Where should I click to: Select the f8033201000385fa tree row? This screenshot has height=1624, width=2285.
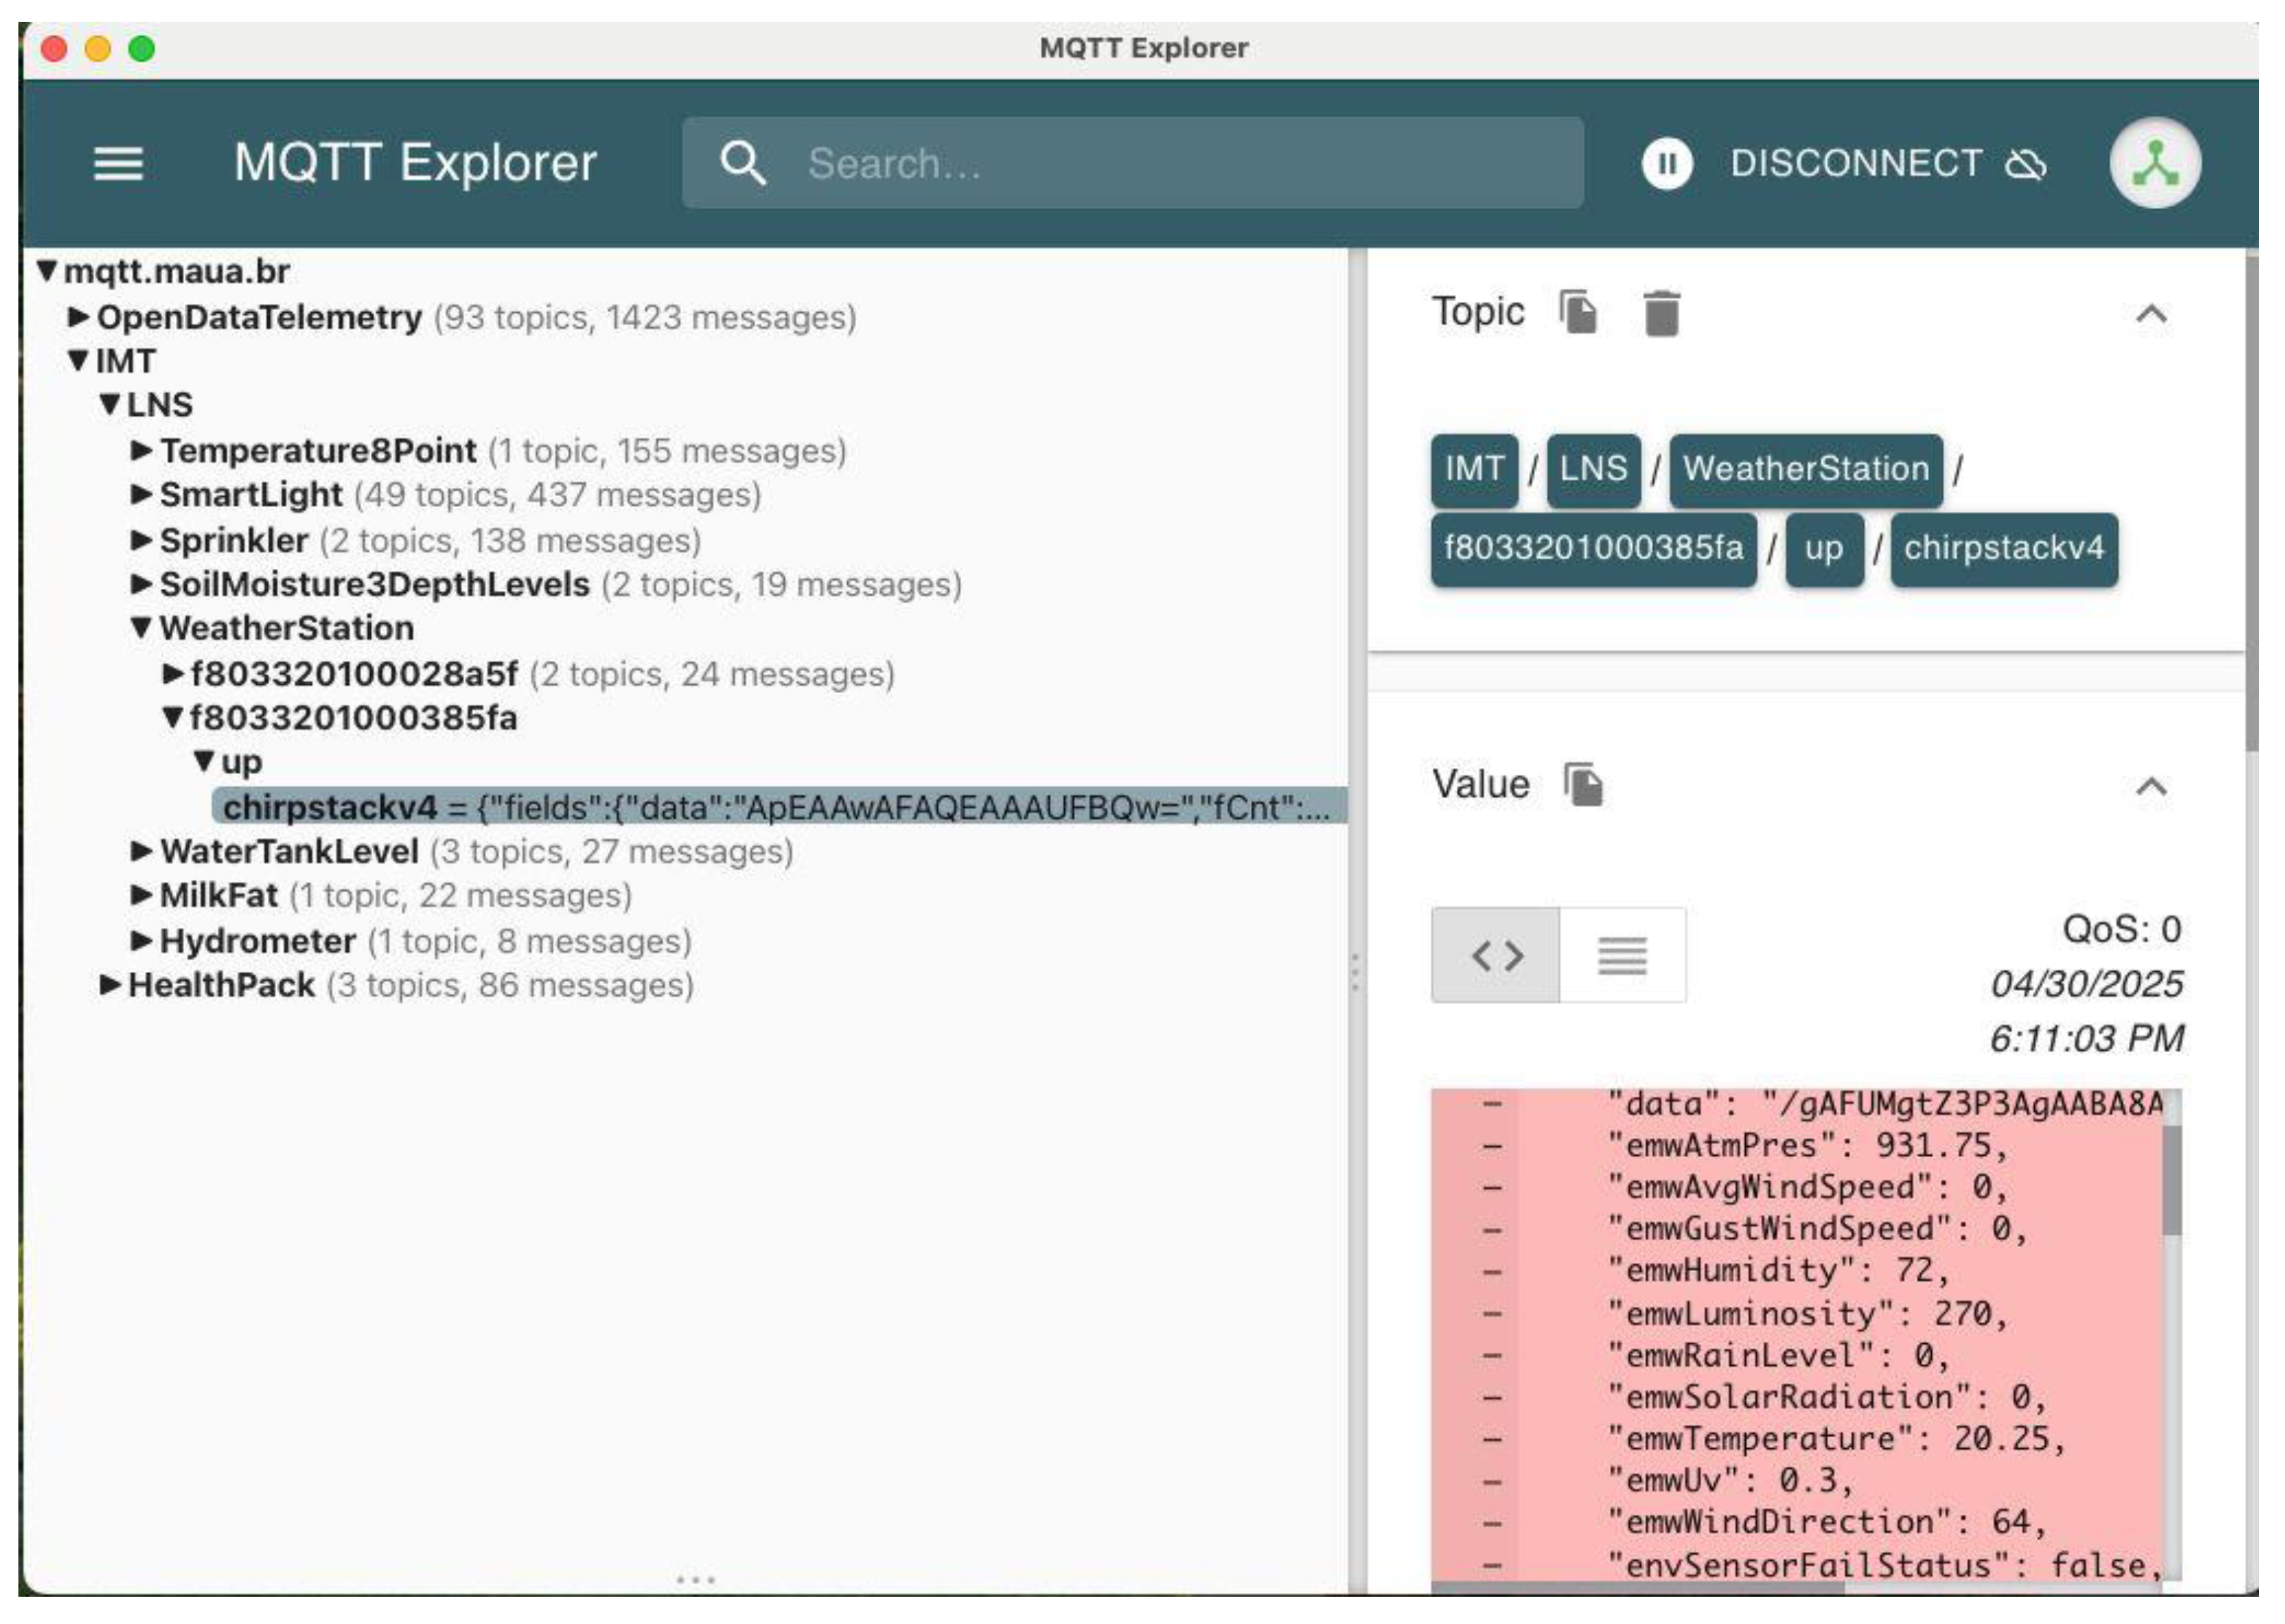click(x=340, y=719)
